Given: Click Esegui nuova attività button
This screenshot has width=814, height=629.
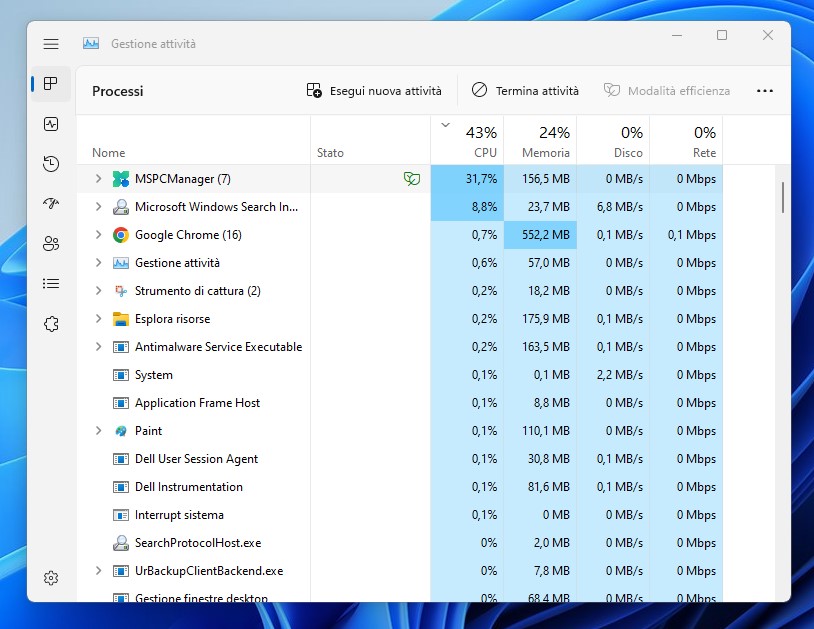Looking at the screenshot, I should (x=374, y=91).
